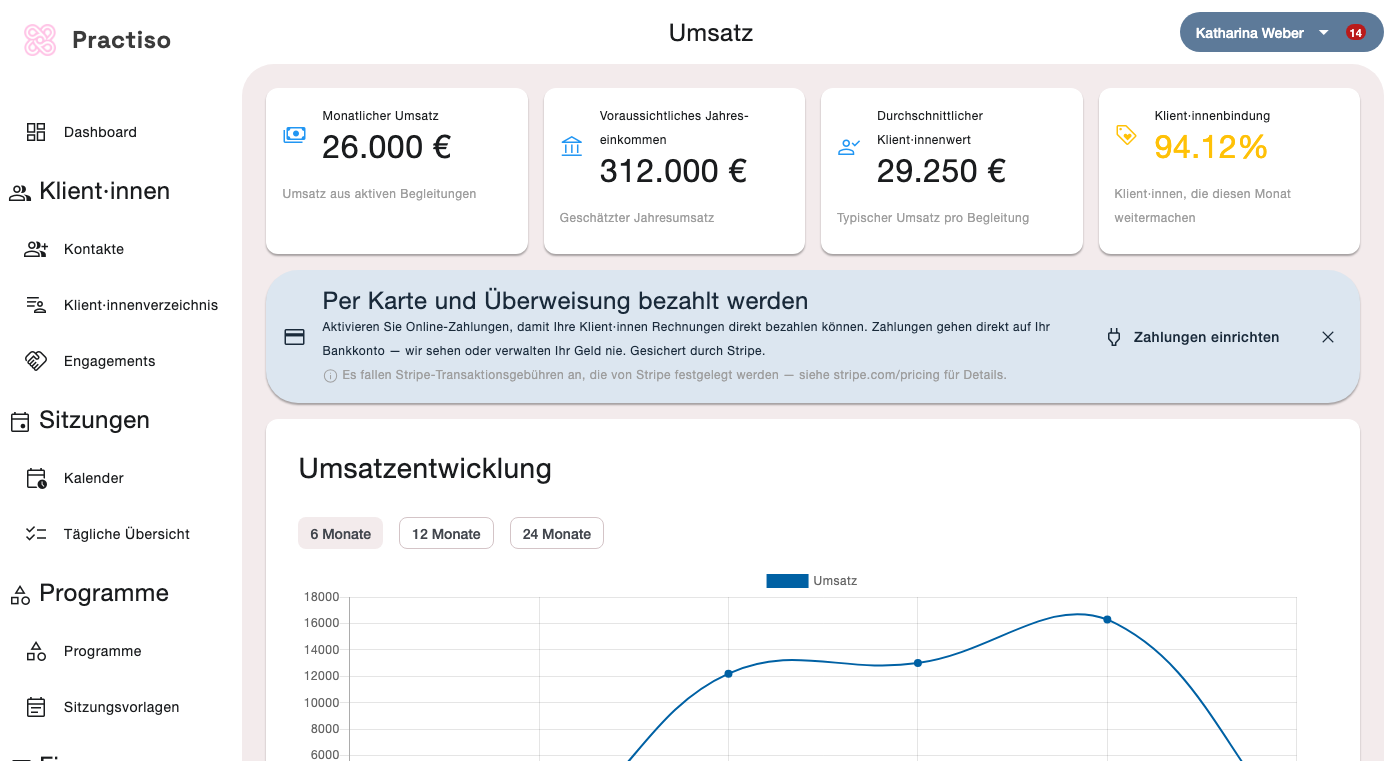Click the Klient·innenverzeichnis list icon
Image resolution: width=1400 pixels, height=761 pixels.
(36, 305)
